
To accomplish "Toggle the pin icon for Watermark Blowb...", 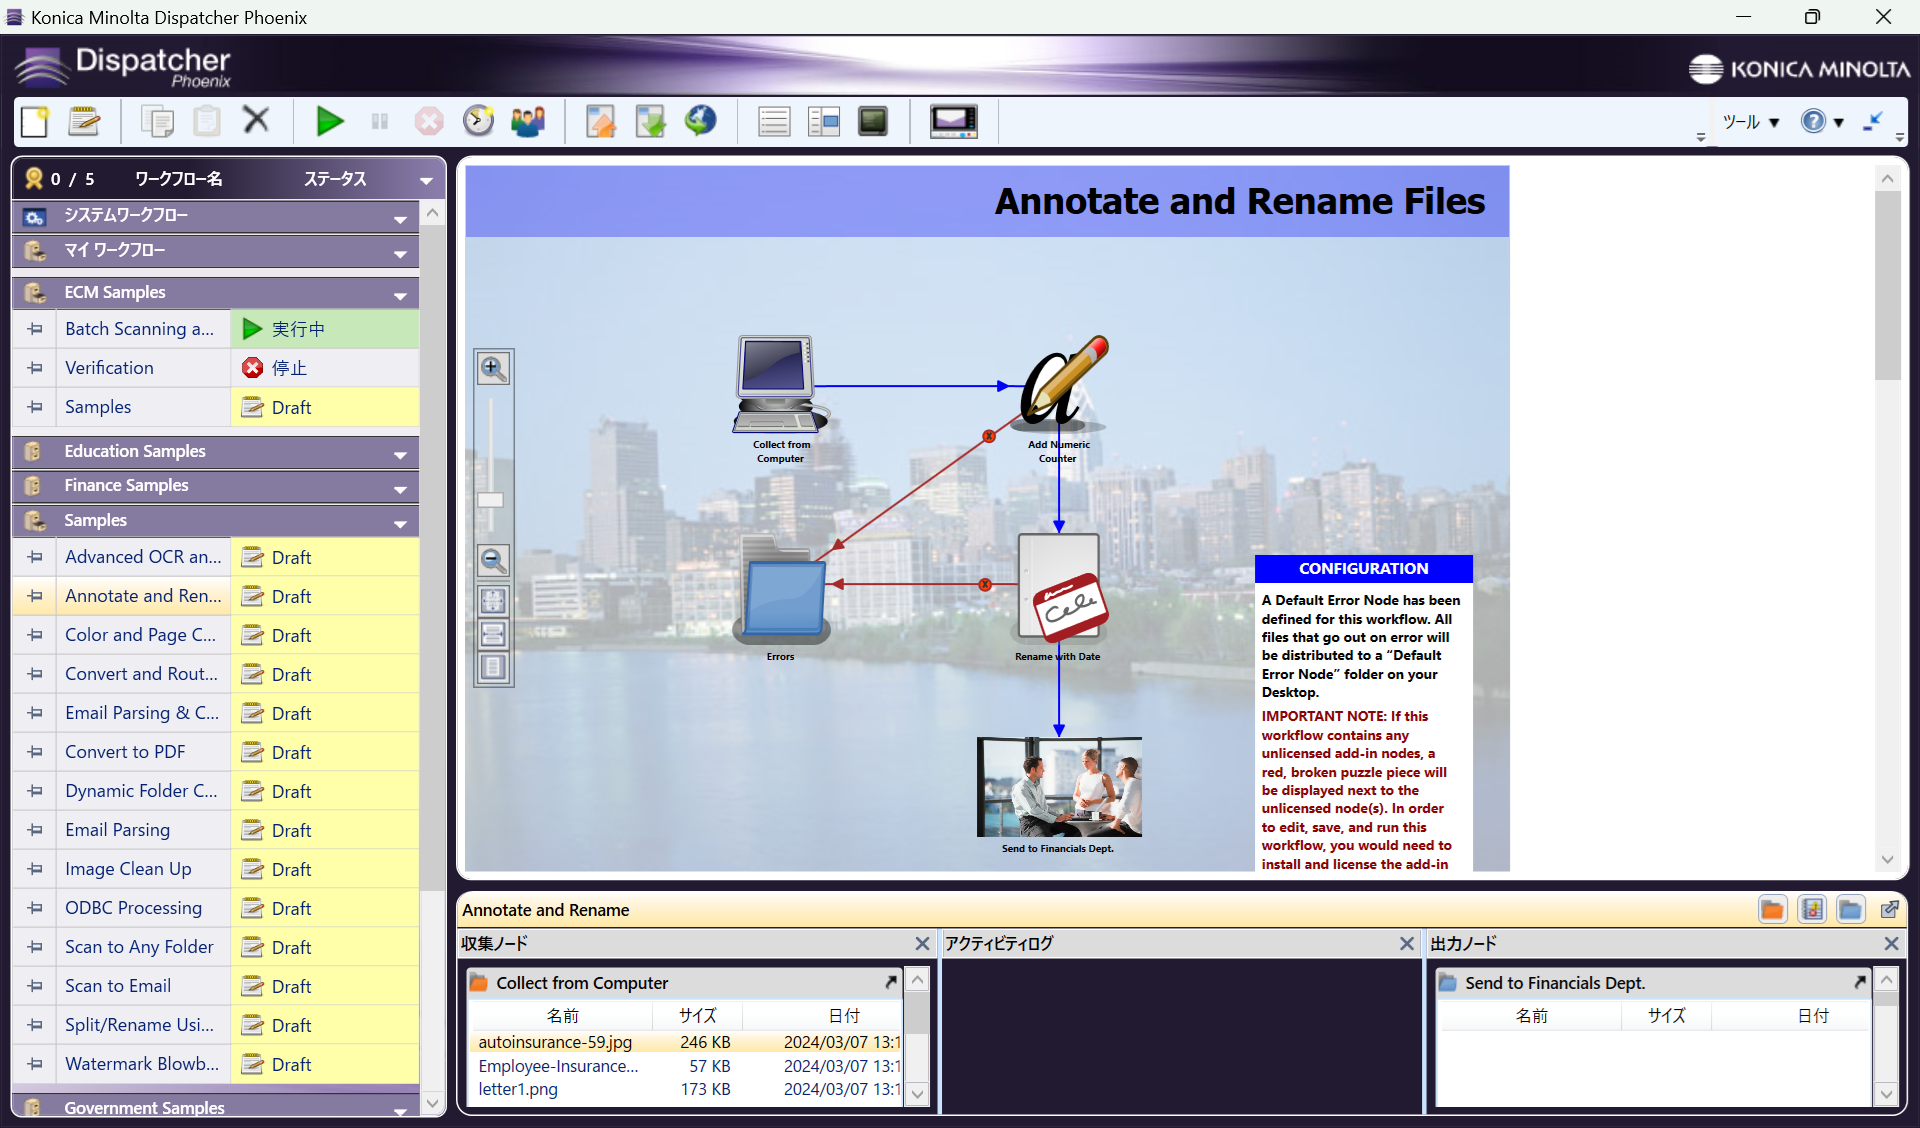I will (35, 1064).
